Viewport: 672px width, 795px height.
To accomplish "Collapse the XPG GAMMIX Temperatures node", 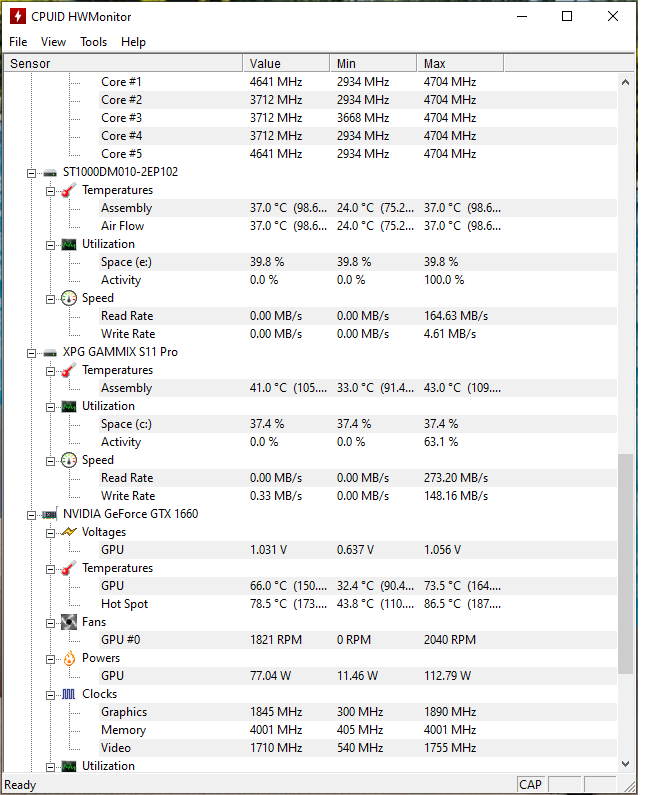I will [50, 371].
